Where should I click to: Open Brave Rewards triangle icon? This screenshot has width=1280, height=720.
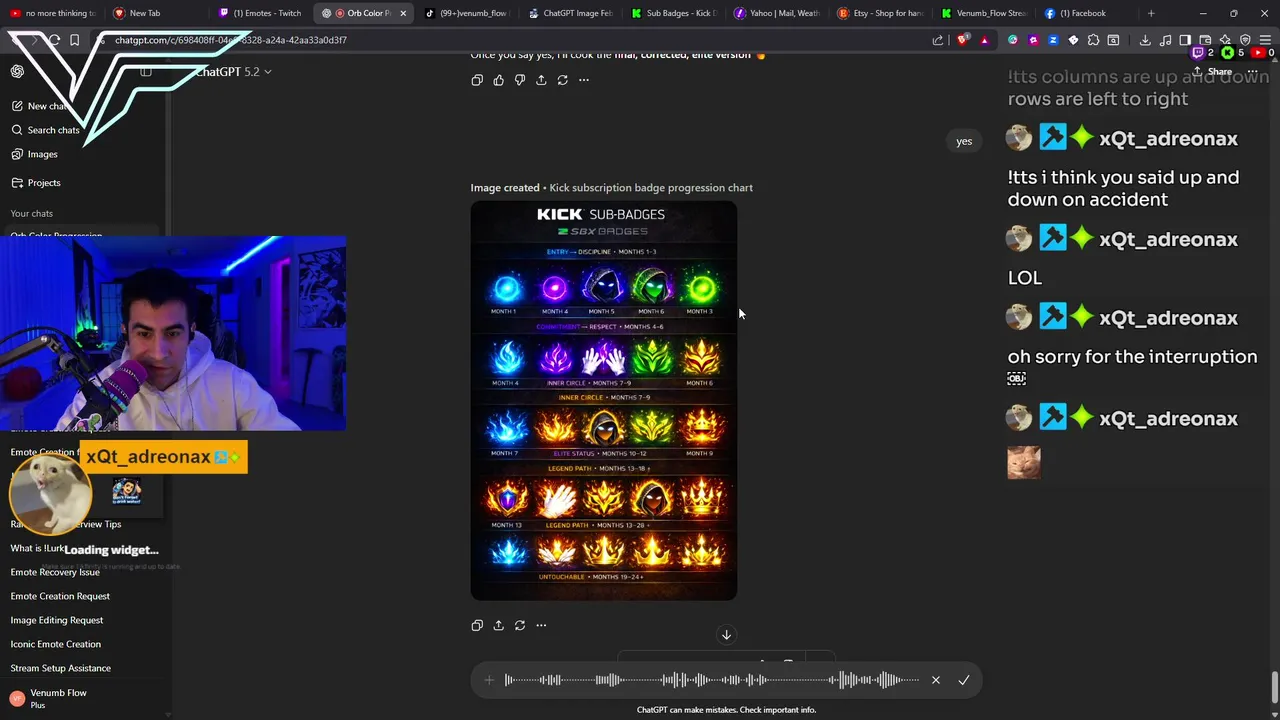985,40
